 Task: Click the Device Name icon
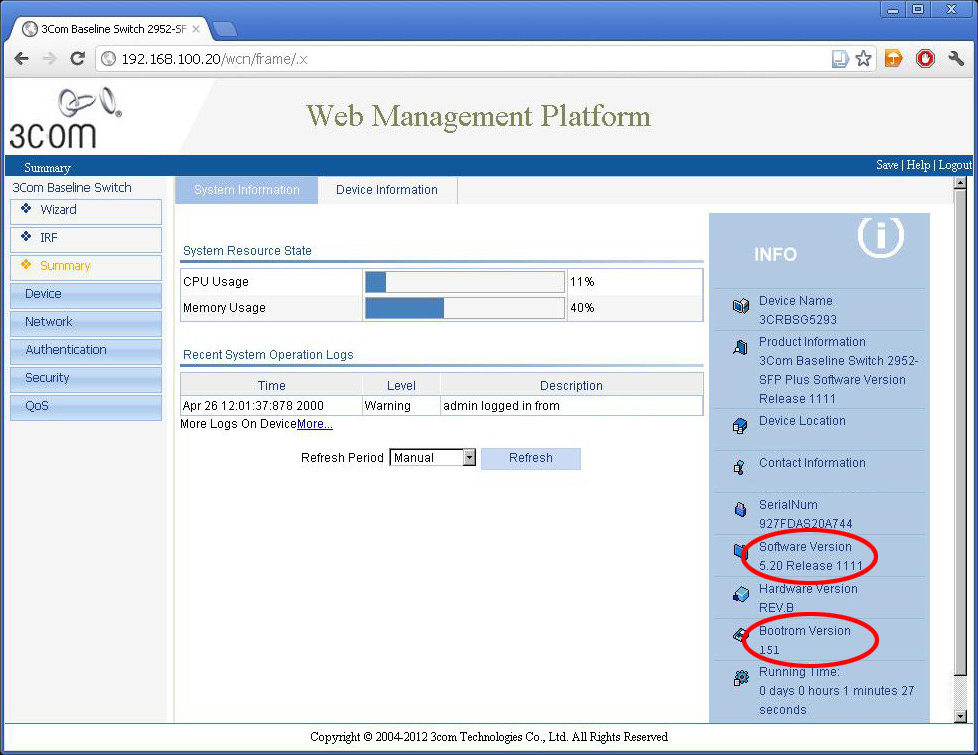(x=740, y=306)
